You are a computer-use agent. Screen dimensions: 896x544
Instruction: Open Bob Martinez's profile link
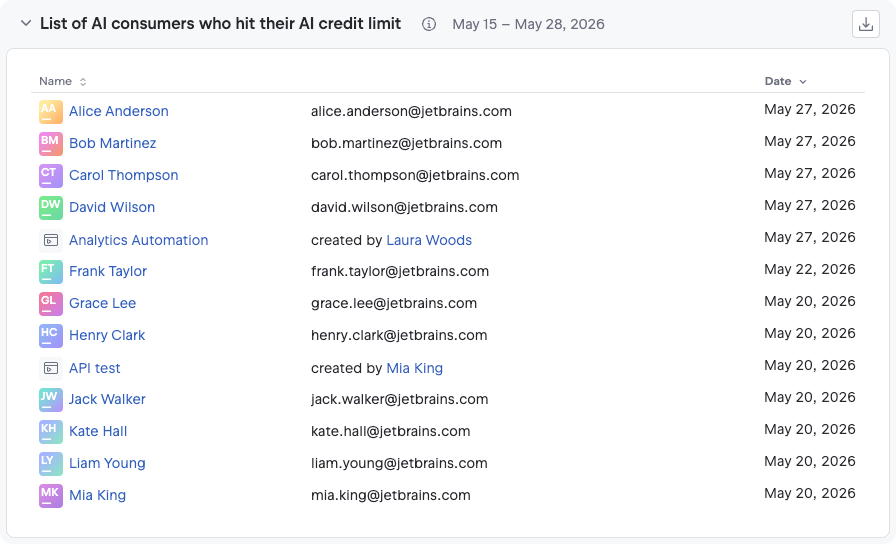click(x=113, y=143)
